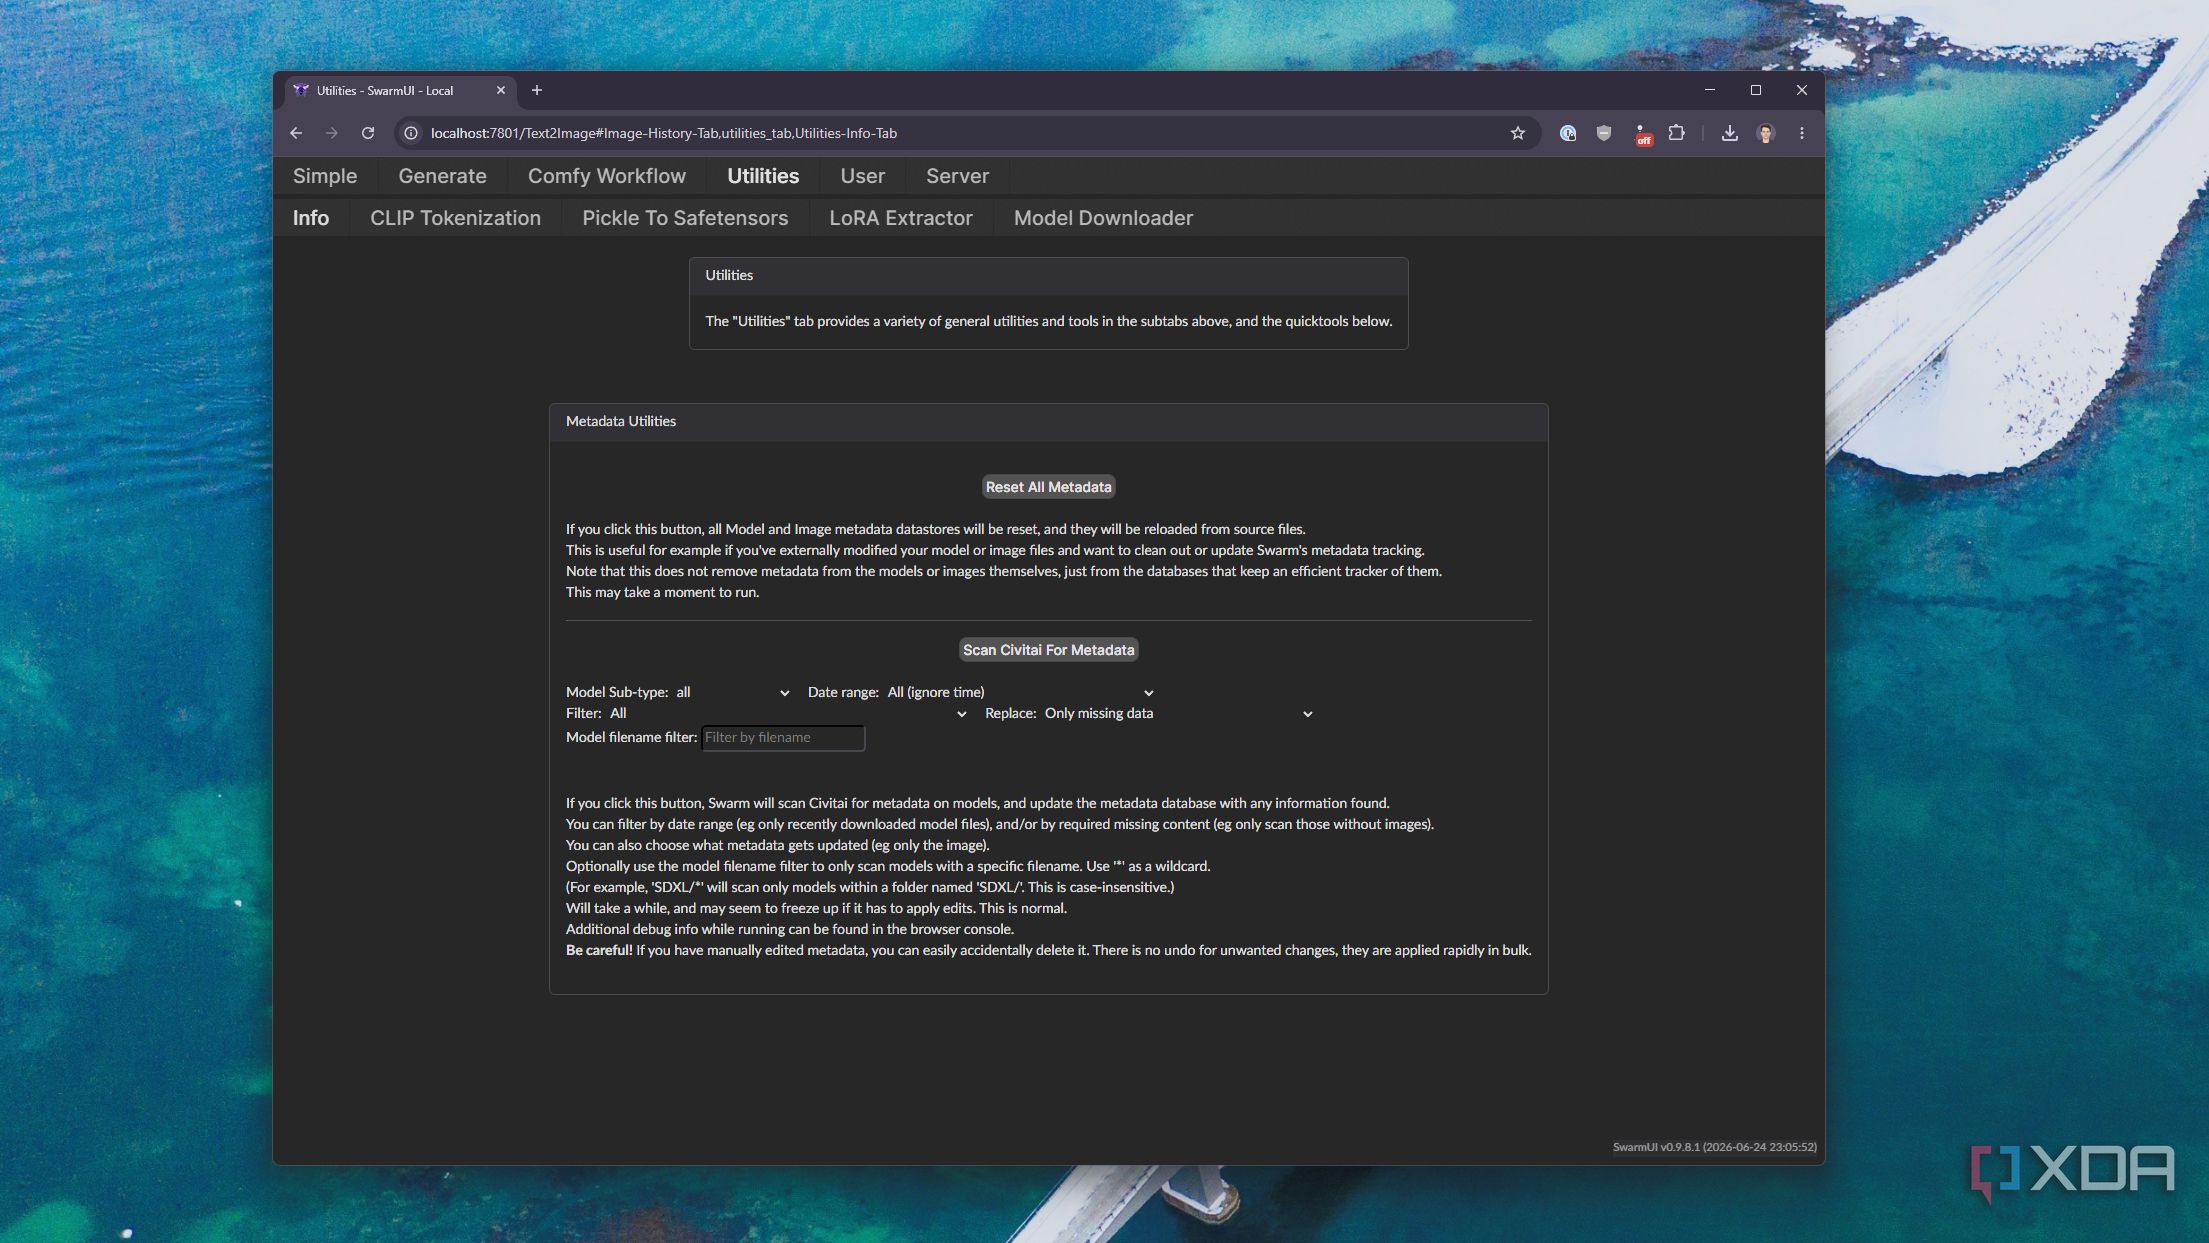Select the Info subtab

(311, 218)
